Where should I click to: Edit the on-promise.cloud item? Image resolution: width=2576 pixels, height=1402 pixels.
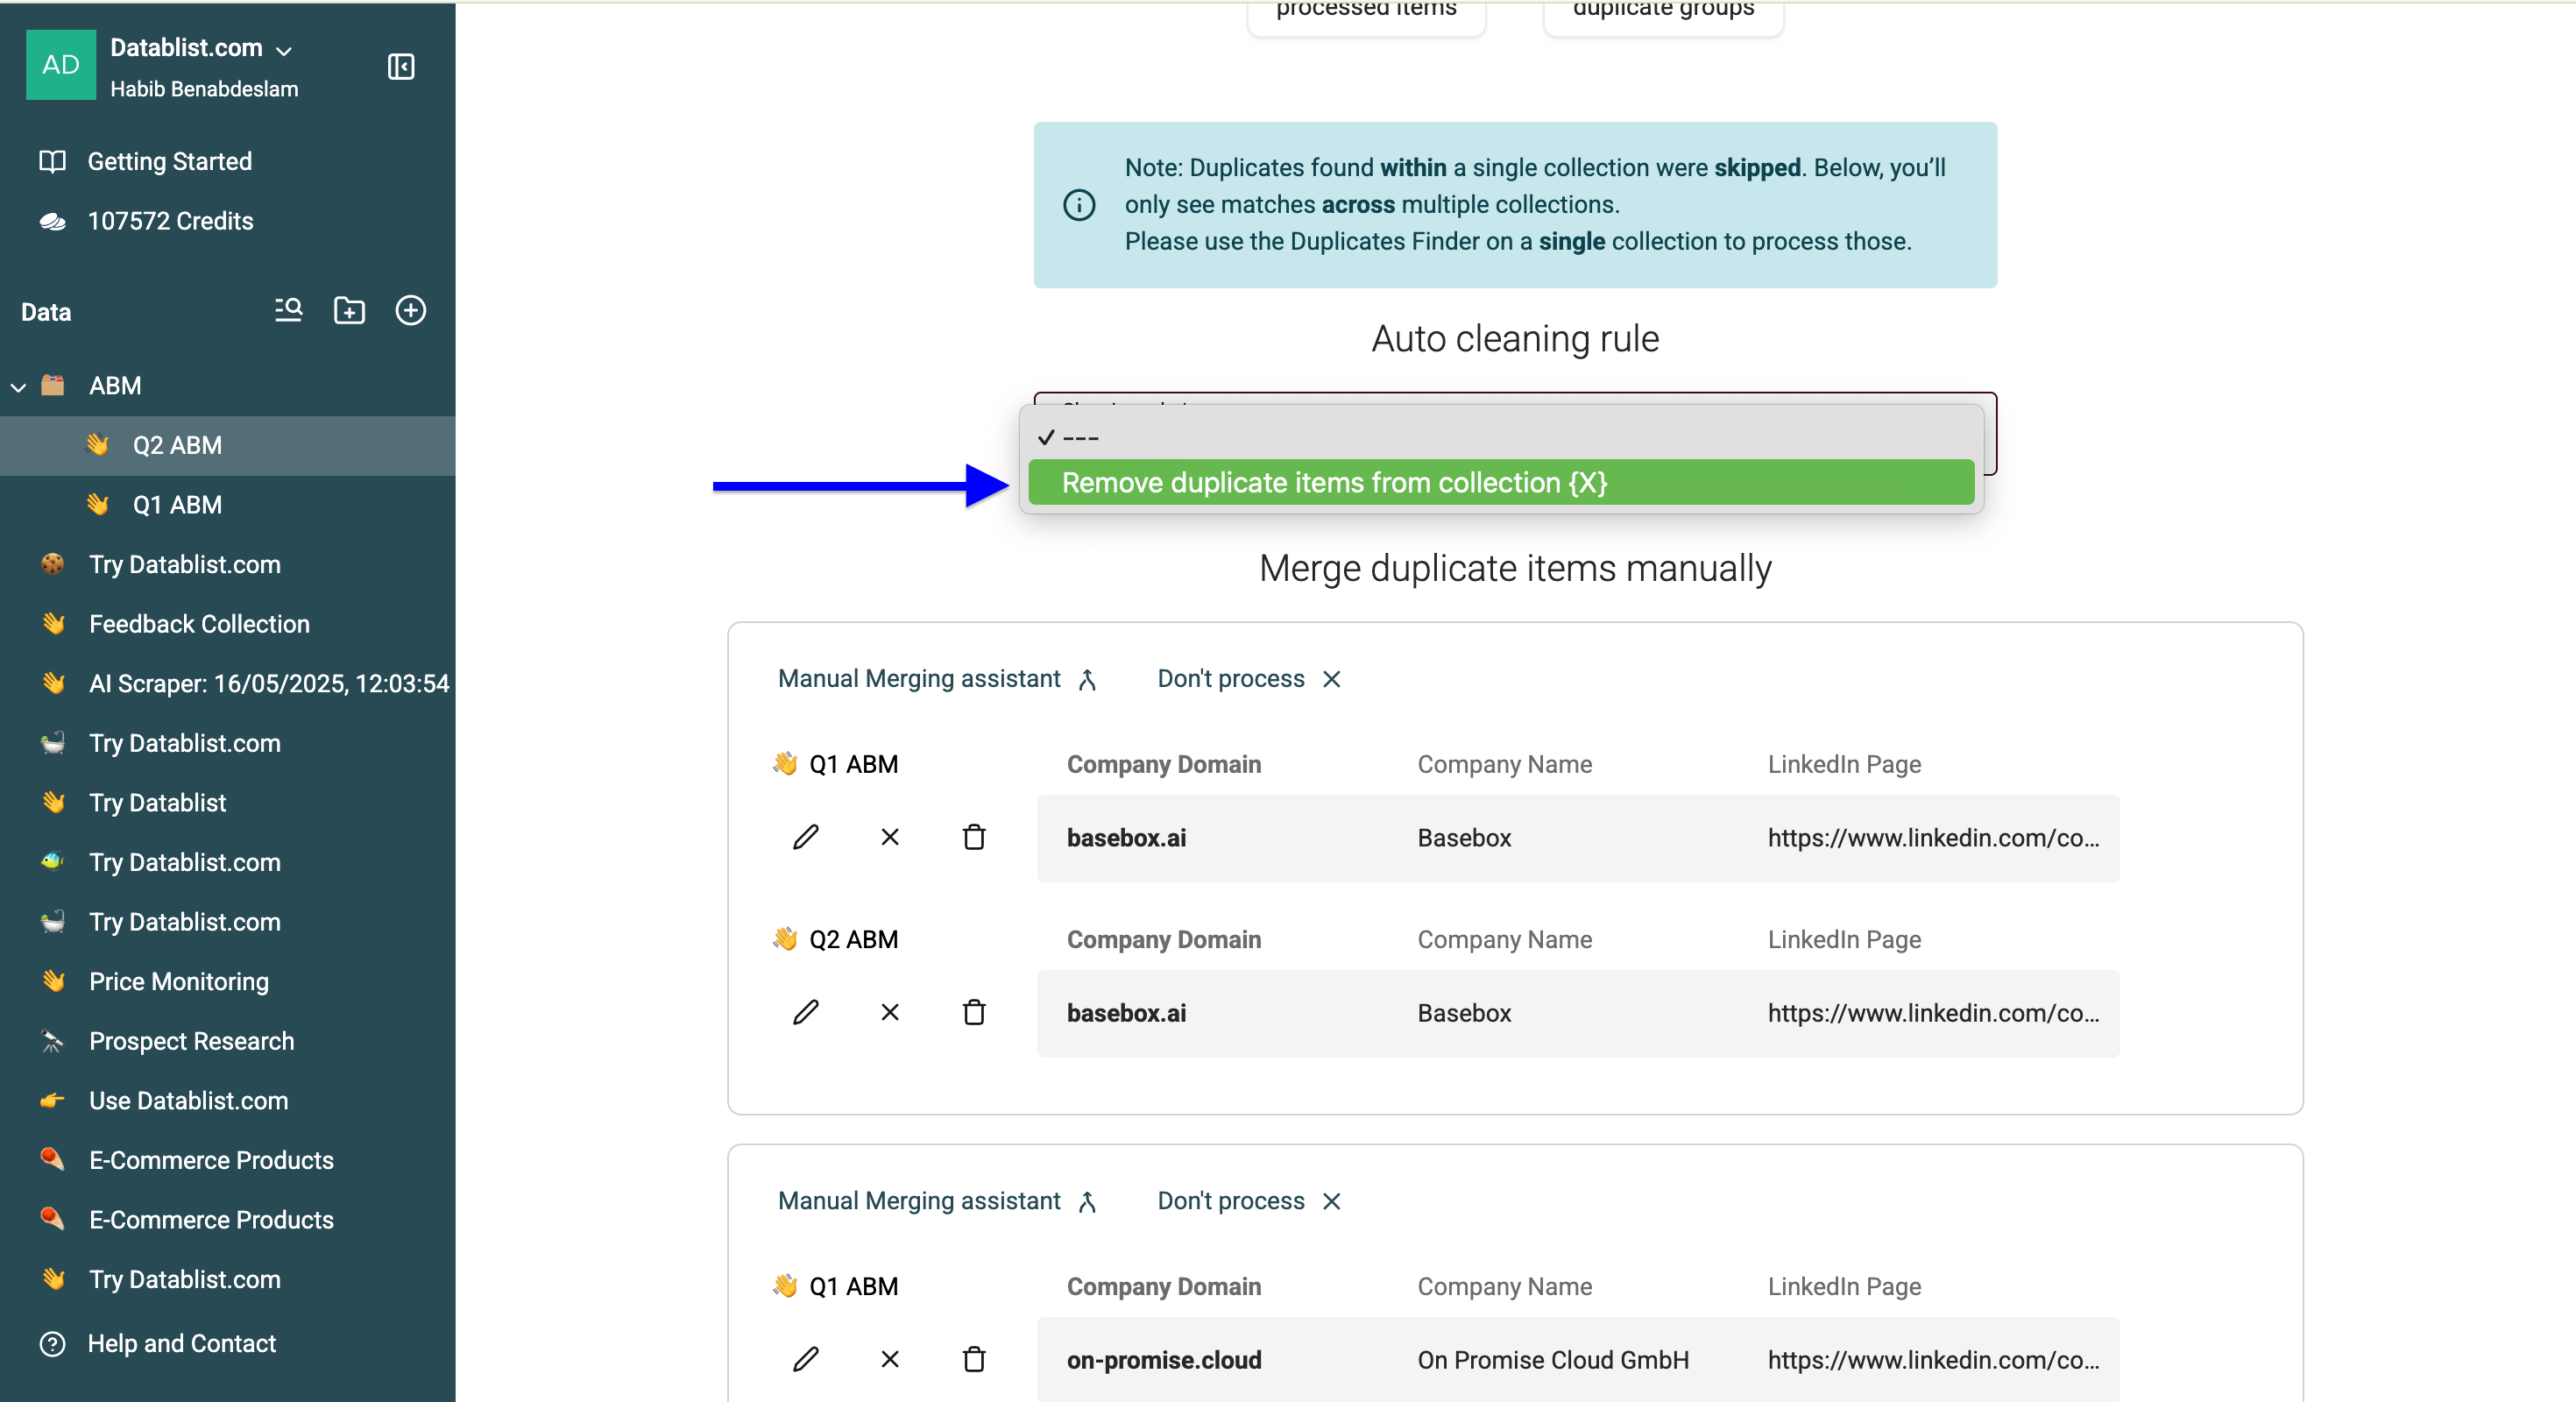tap(805, 1360)
